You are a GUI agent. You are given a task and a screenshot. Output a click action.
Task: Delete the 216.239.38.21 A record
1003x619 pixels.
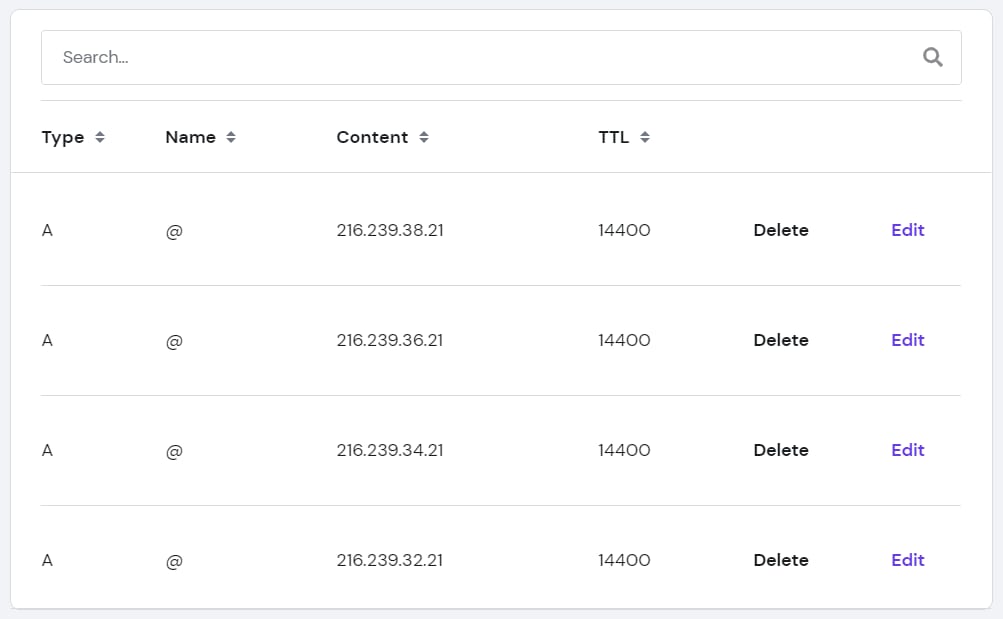781,230
